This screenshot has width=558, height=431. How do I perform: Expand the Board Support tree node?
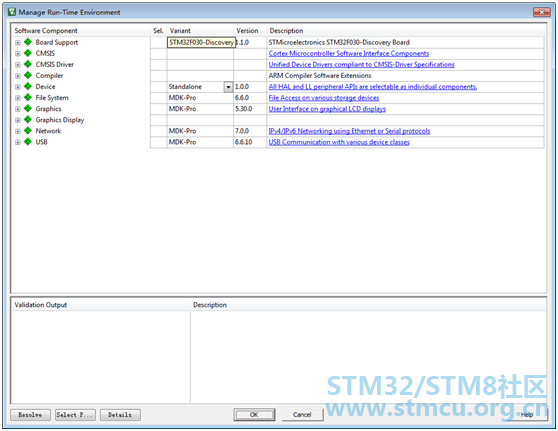click(17, 43)
